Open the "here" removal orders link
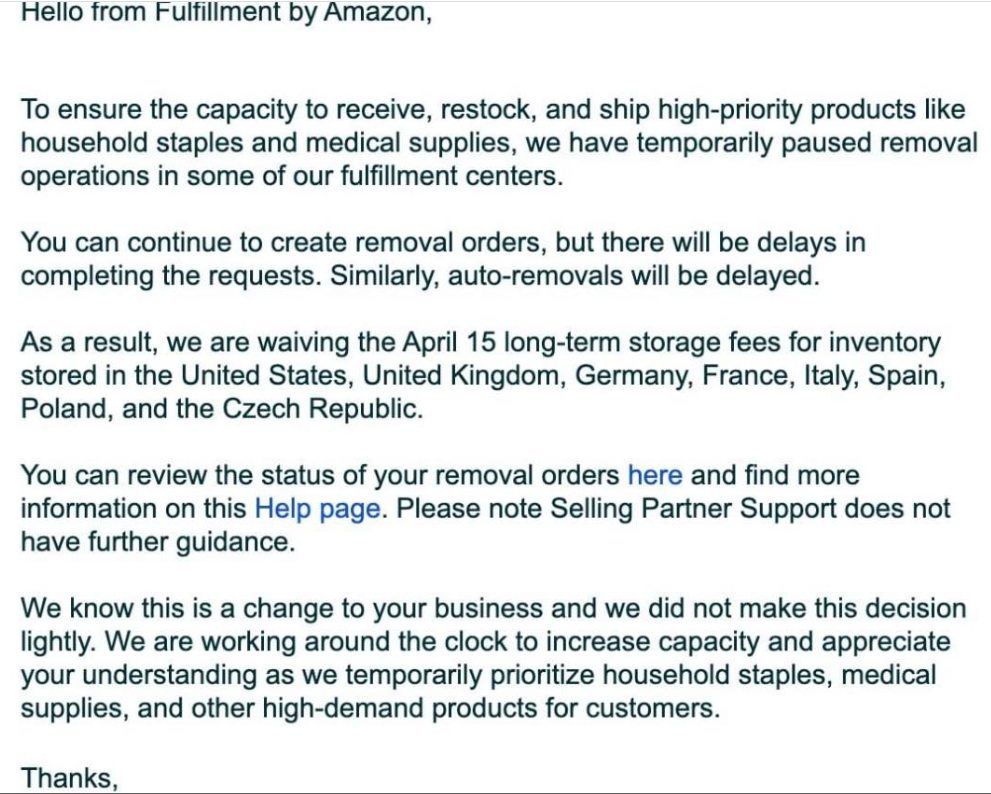991x794 pixels. tap(655, 475)
